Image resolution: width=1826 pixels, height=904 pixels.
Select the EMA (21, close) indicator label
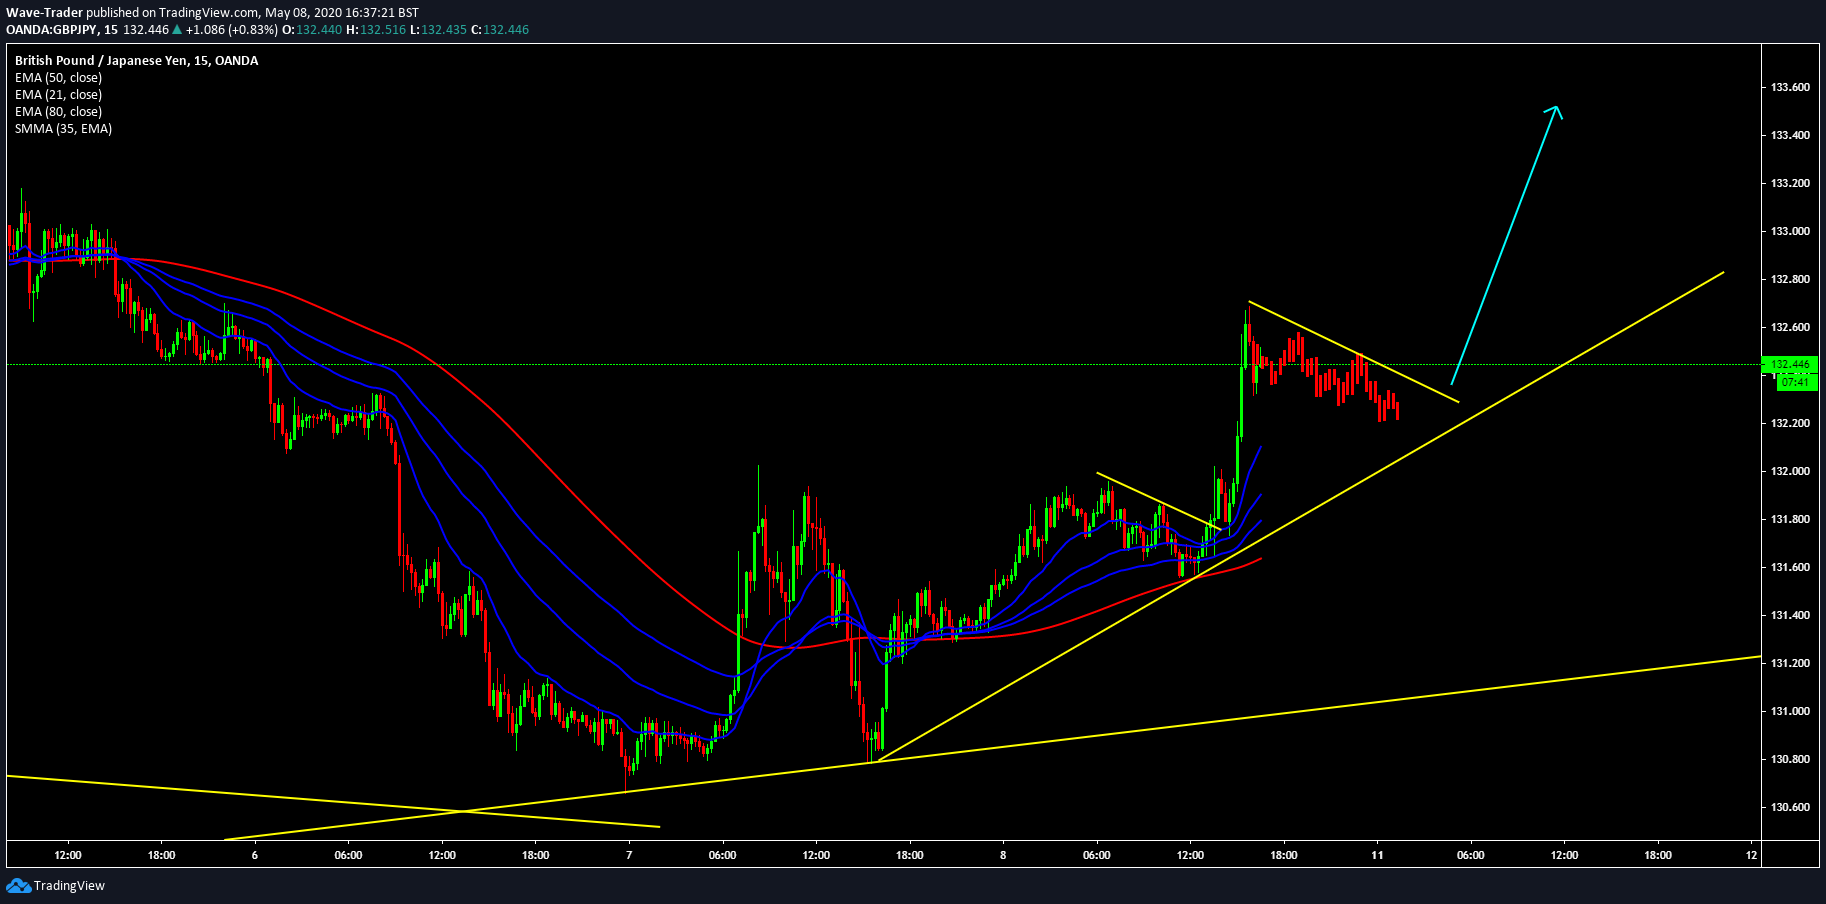58,95
